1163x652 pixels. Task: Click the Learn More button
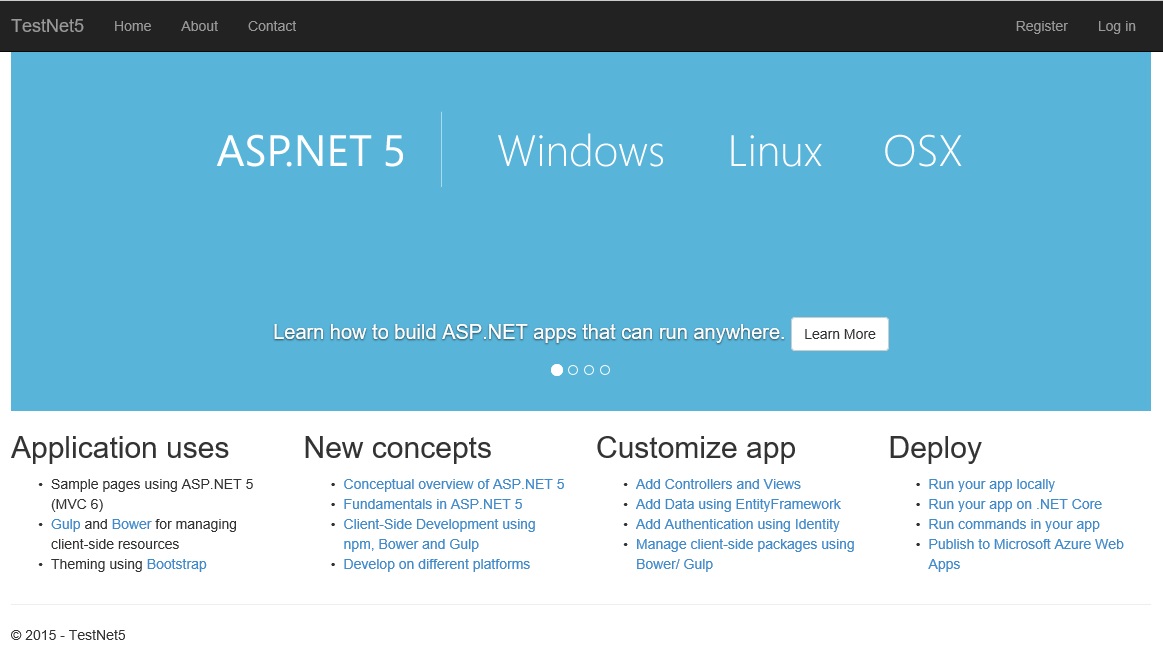click(840, 334)
